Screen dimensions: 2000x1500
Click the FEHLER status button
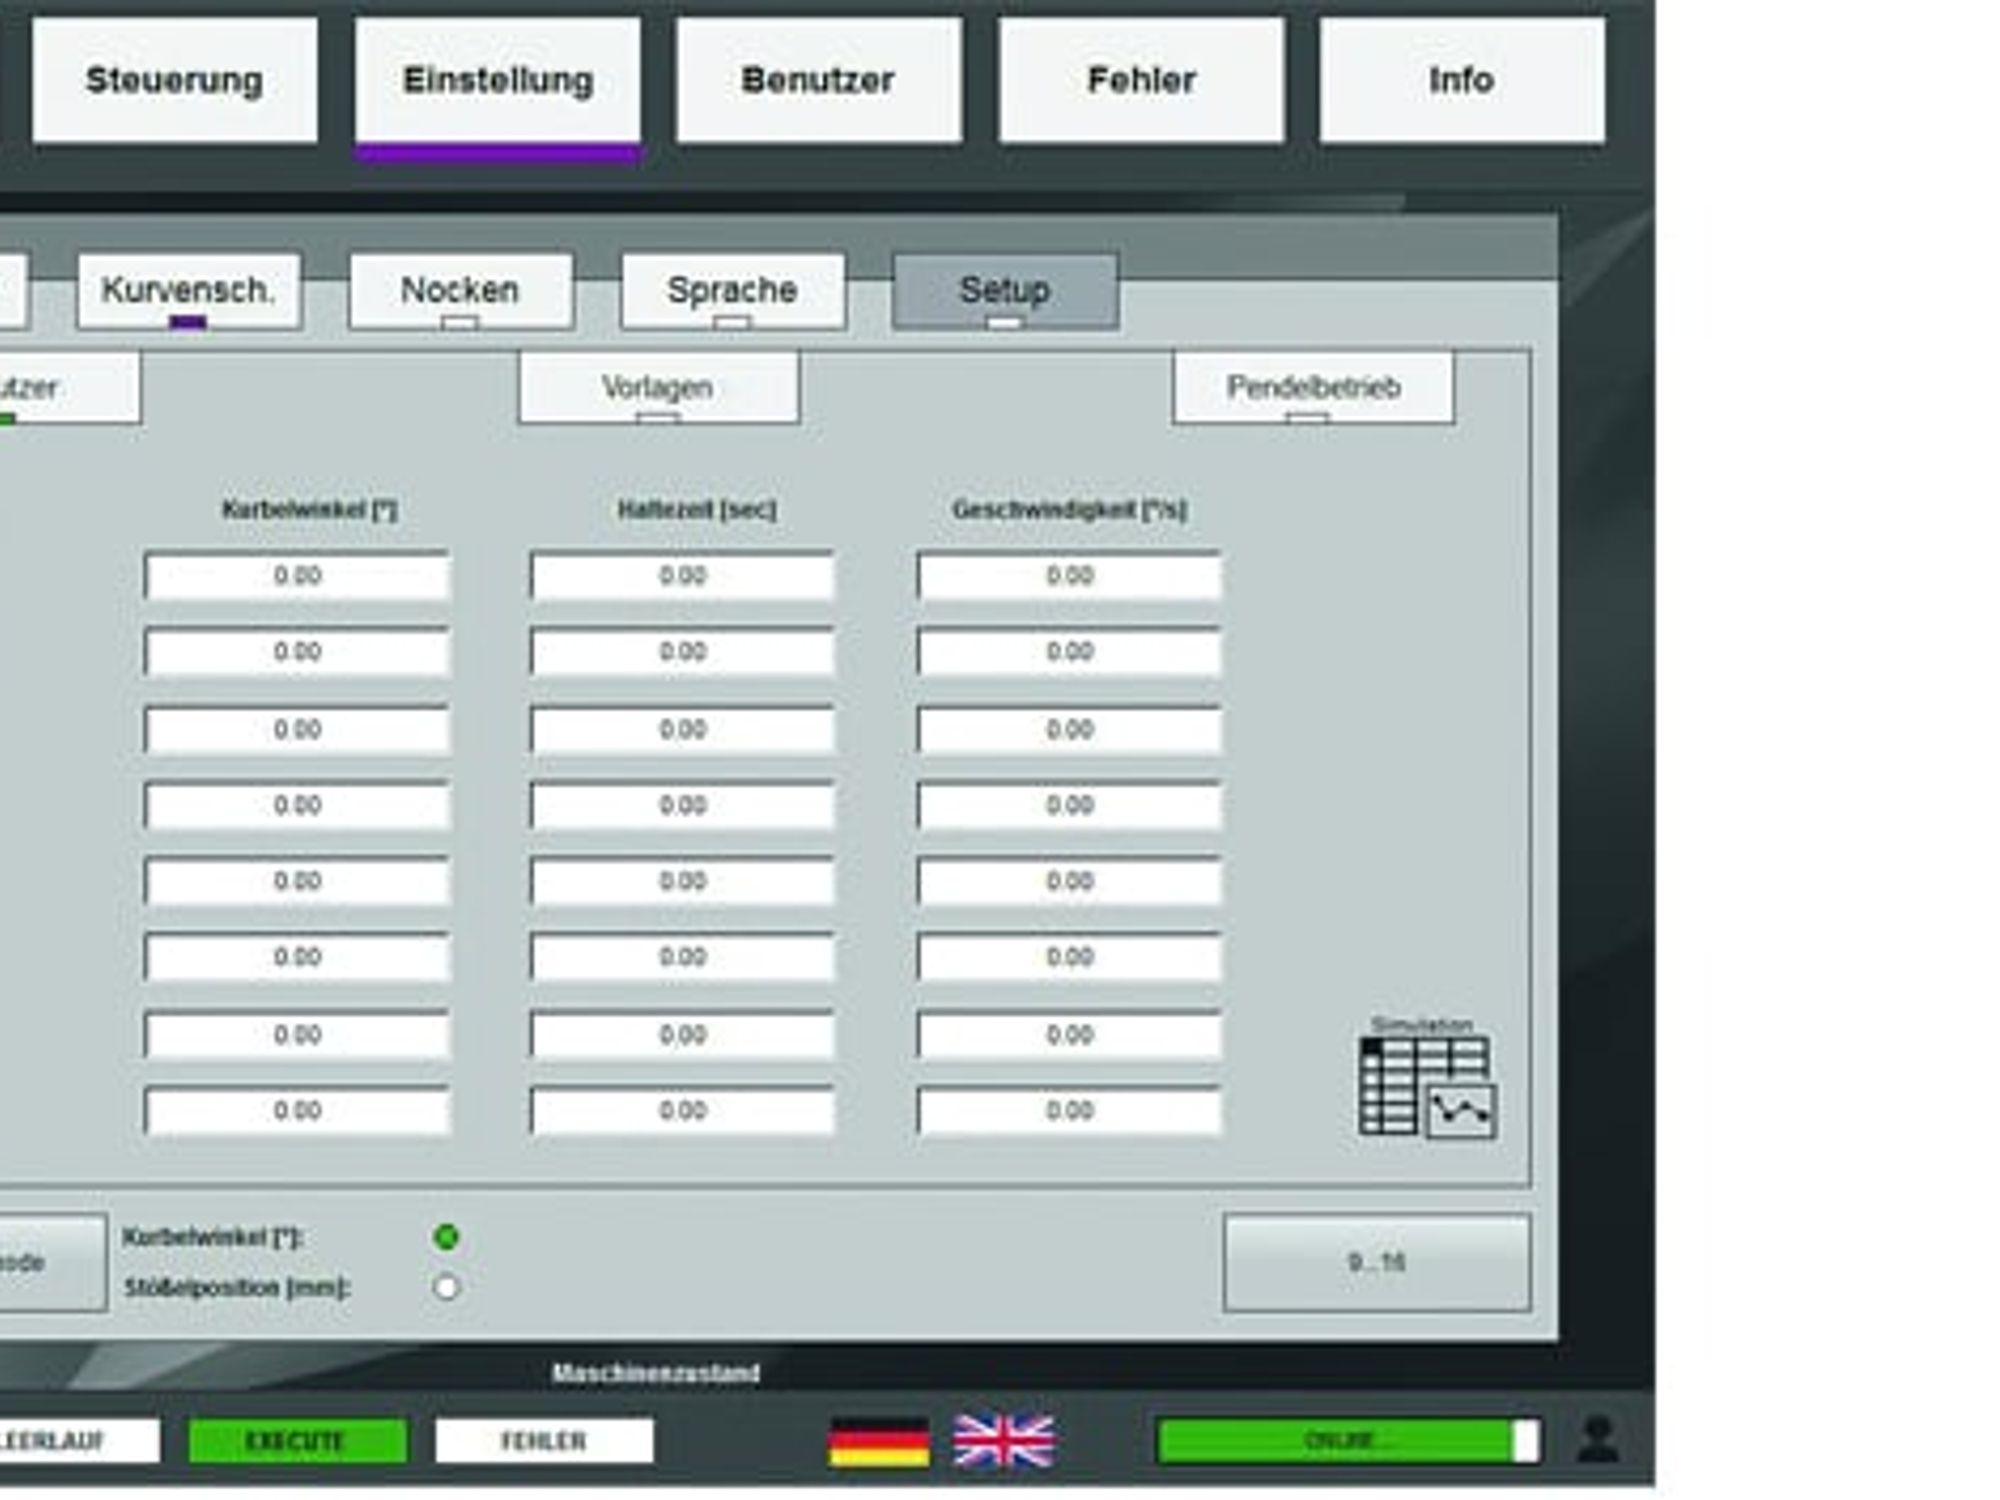[544, 1441]
